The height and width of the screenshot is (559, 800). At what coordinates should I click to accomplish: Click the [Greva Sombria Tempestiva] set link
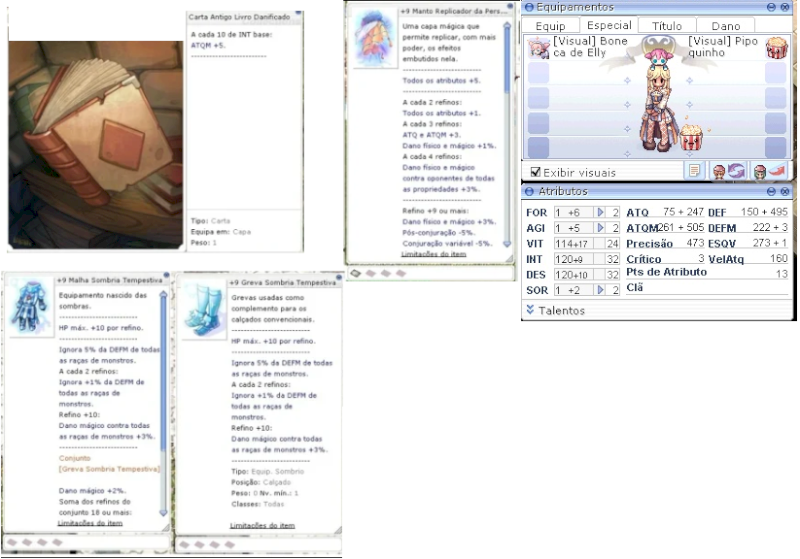coord(109,469)
